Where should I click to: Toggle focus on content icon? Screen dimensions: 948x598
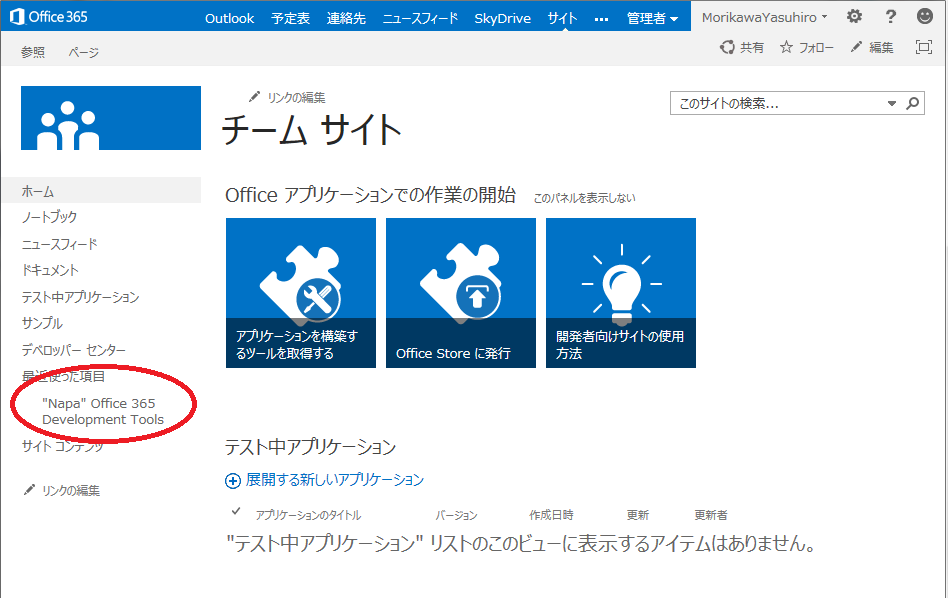[923, 47]
